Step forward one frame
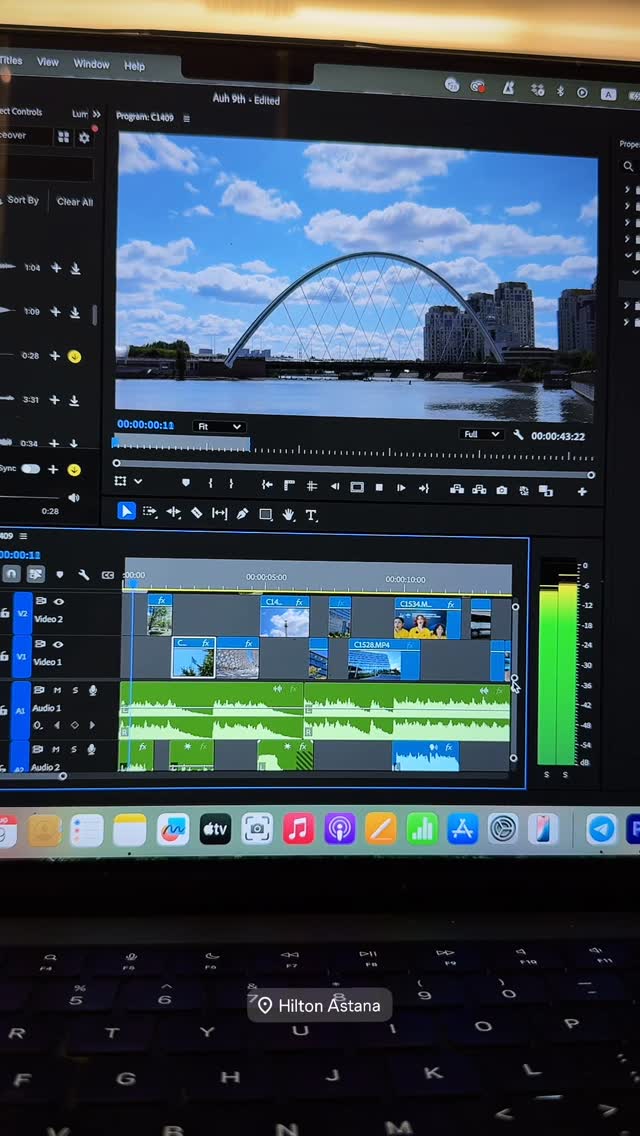640x1136 pixels. [401, 488]
